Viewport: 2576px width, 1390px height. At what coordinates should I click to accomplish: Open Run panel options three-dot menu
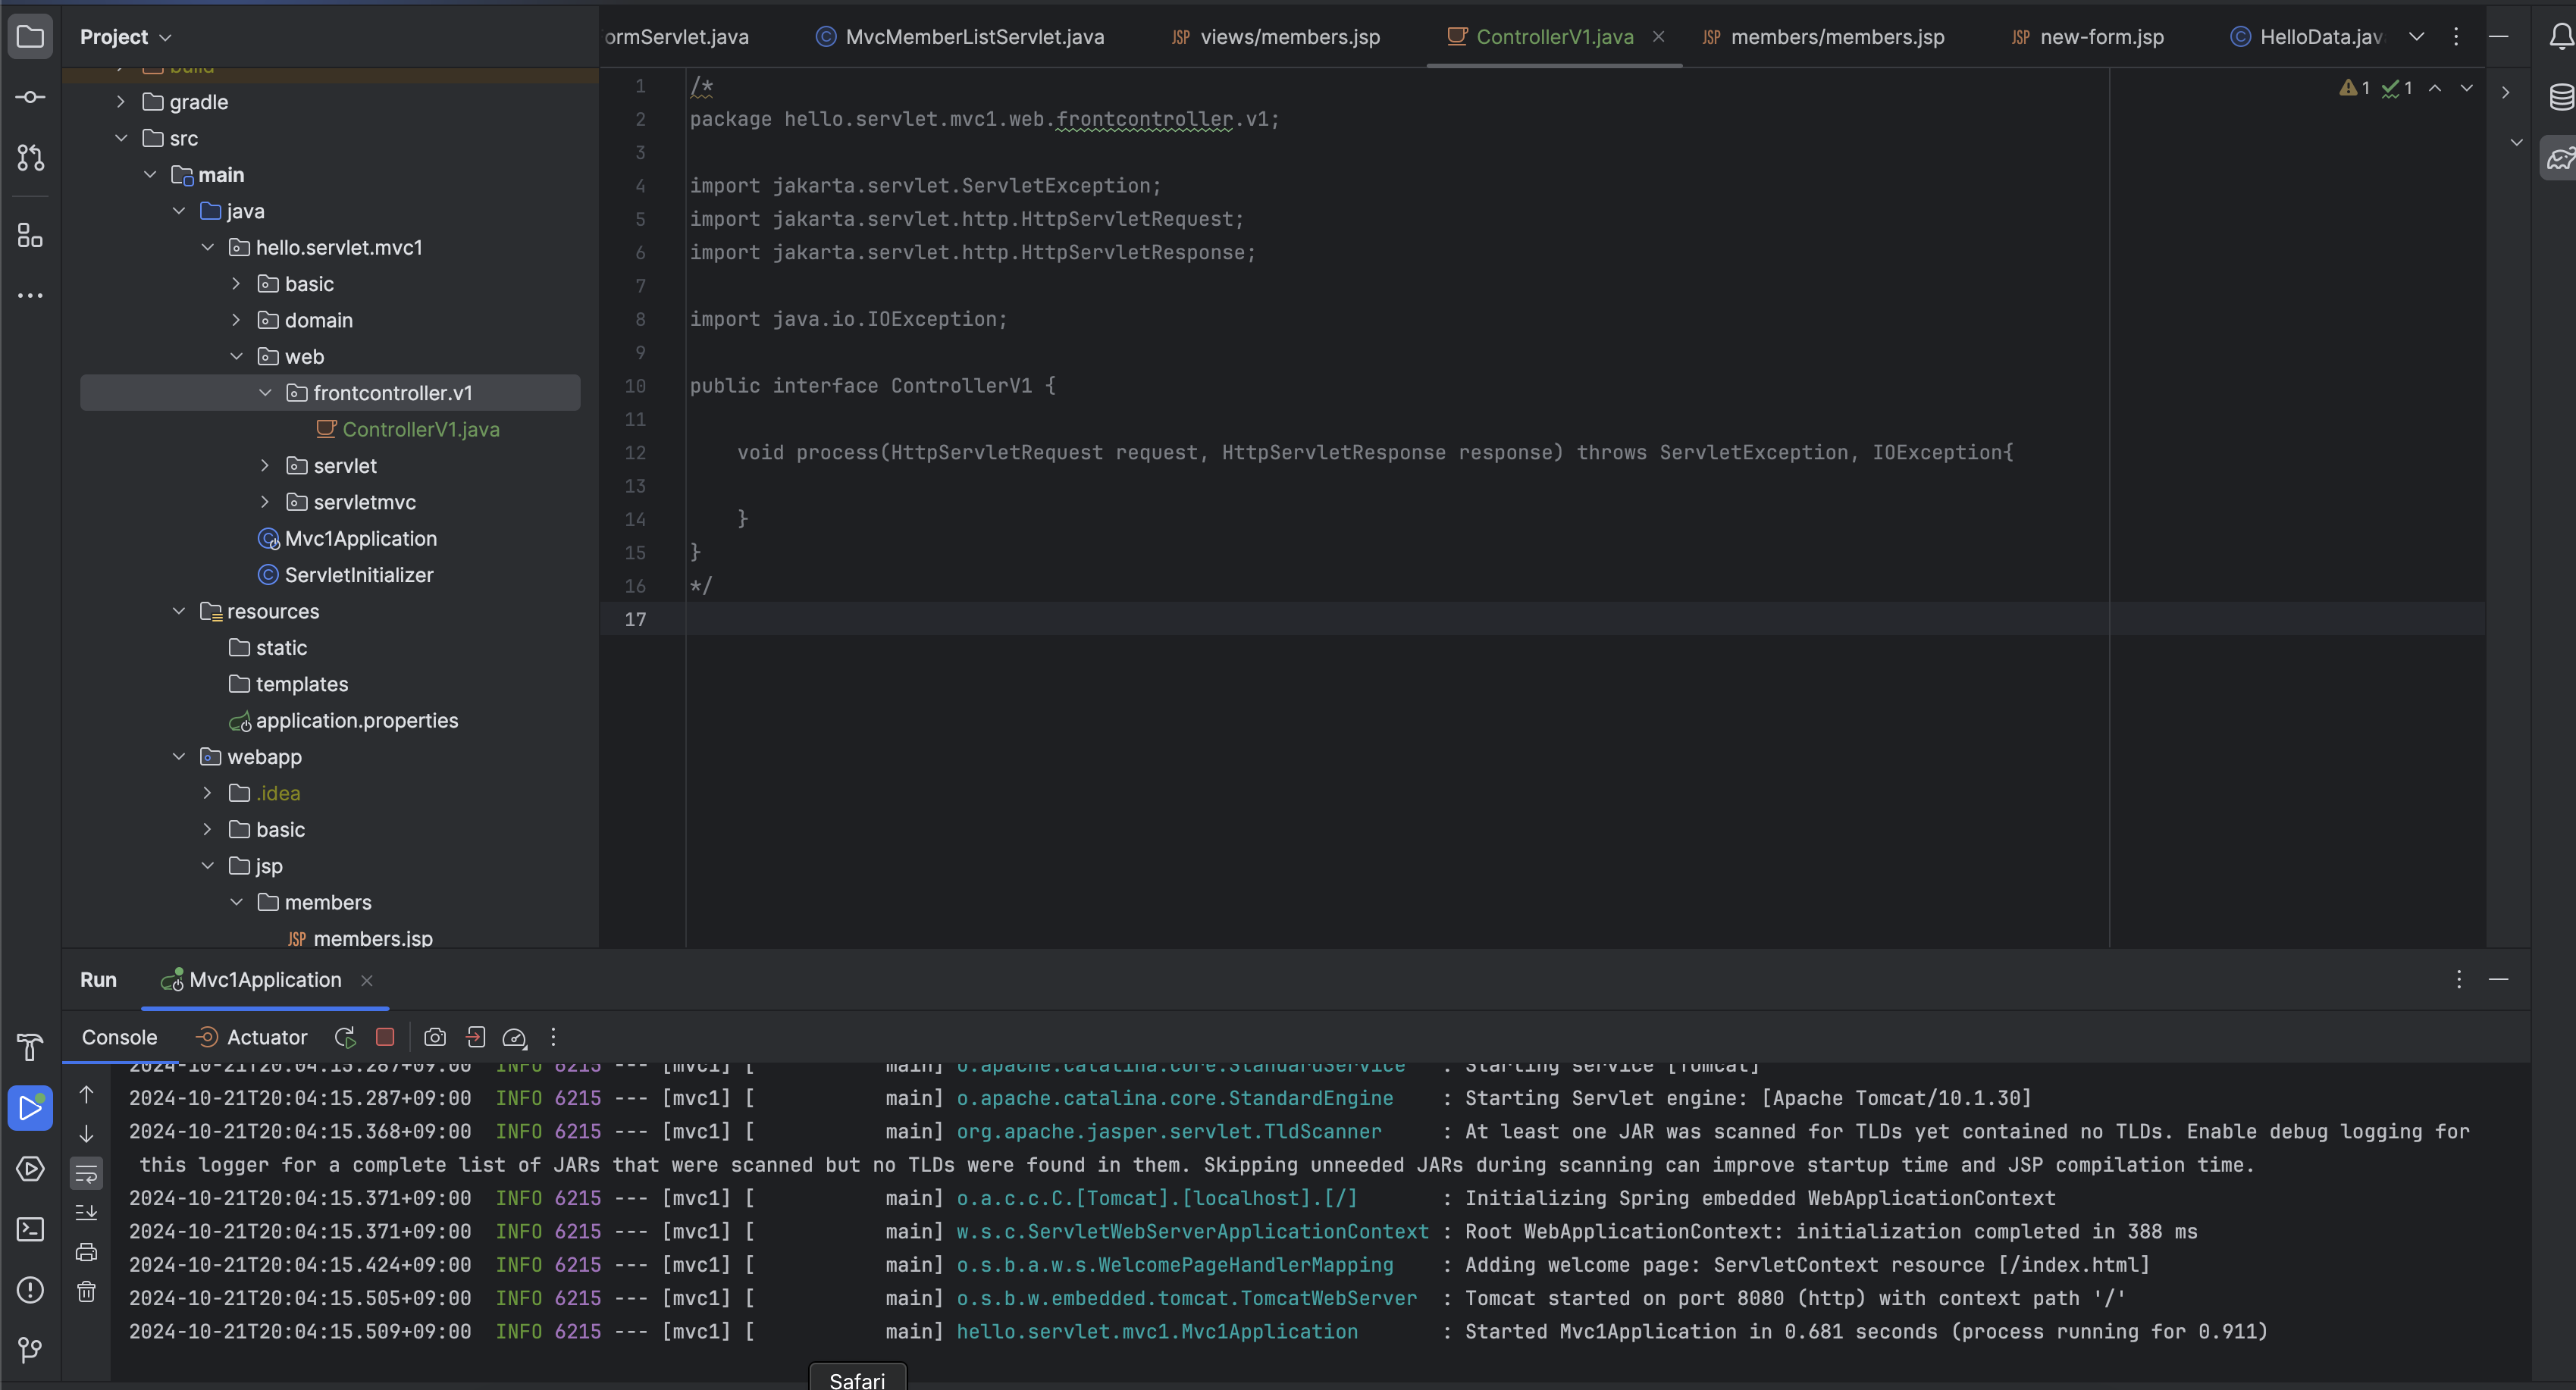(x=2459, y=979)
